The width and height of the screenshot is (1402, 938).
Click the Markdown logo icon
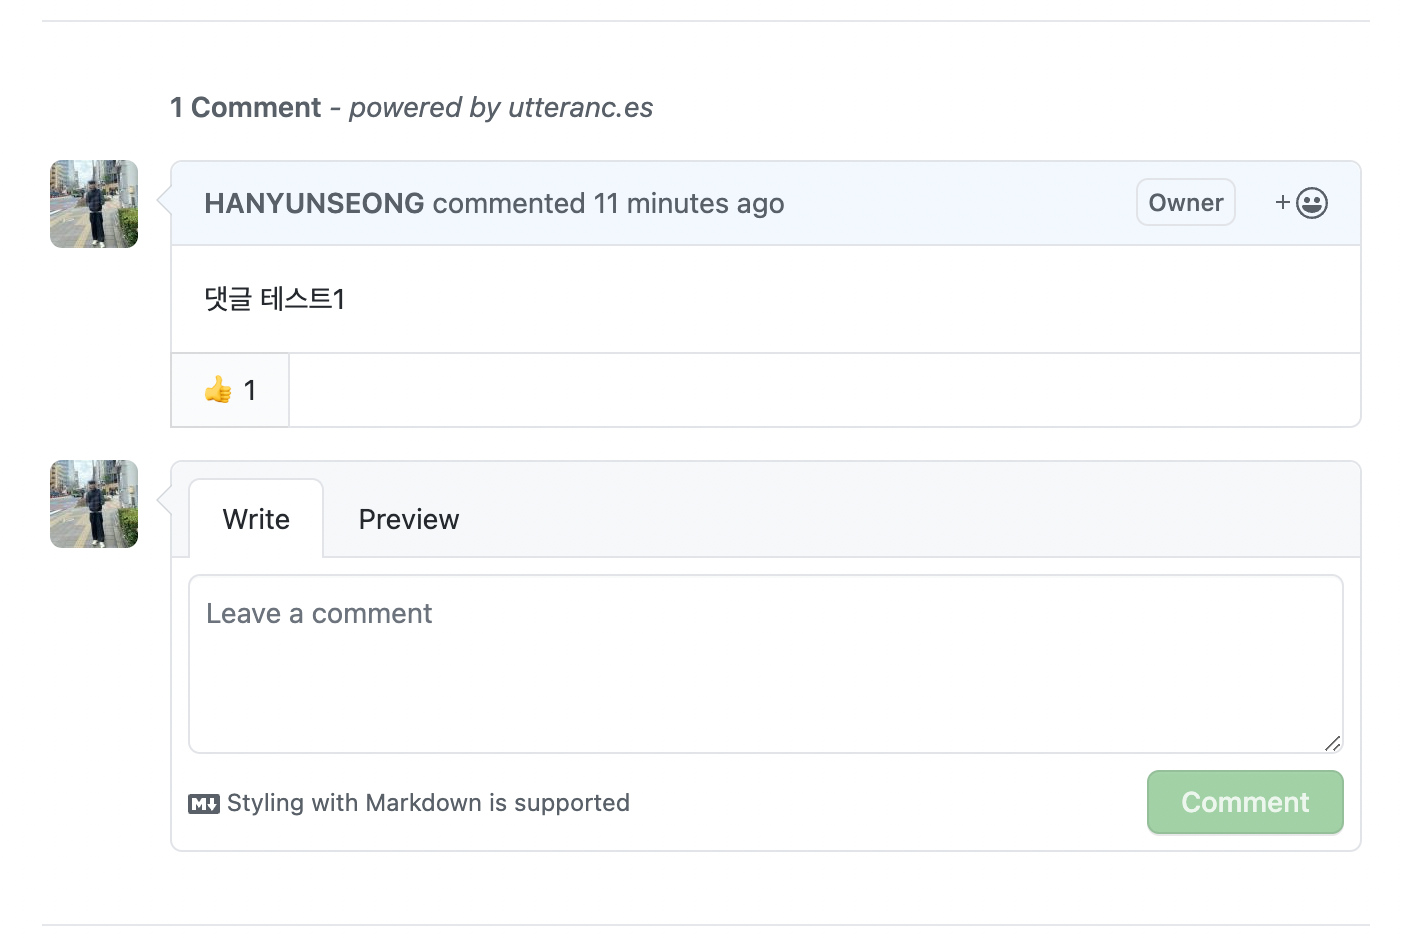coord(204,804)
